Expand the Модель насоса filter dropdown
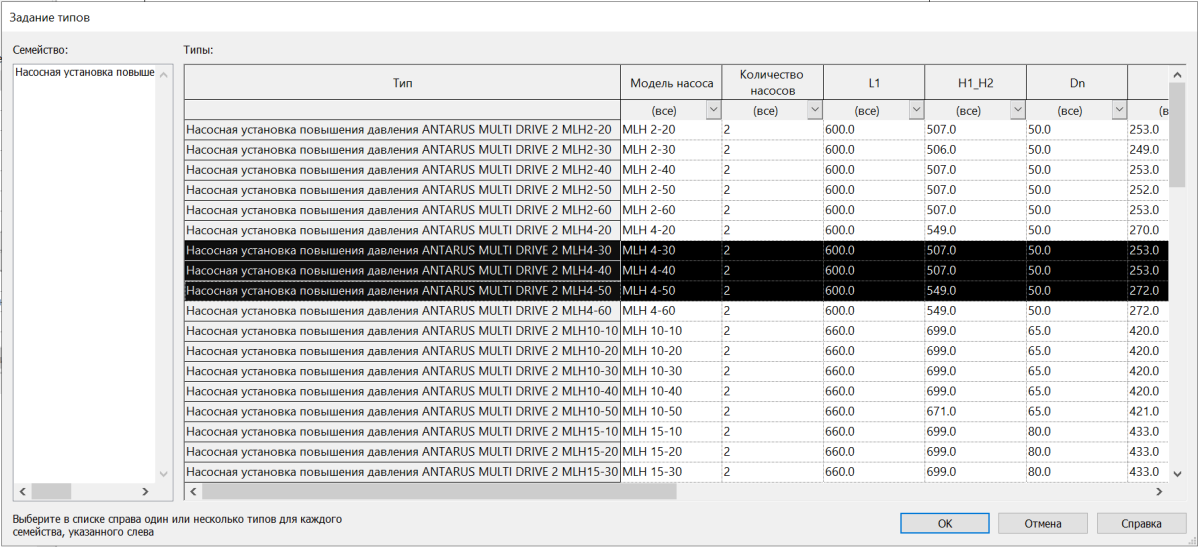Screen dimensions: 1200x547 click(713, 110)
